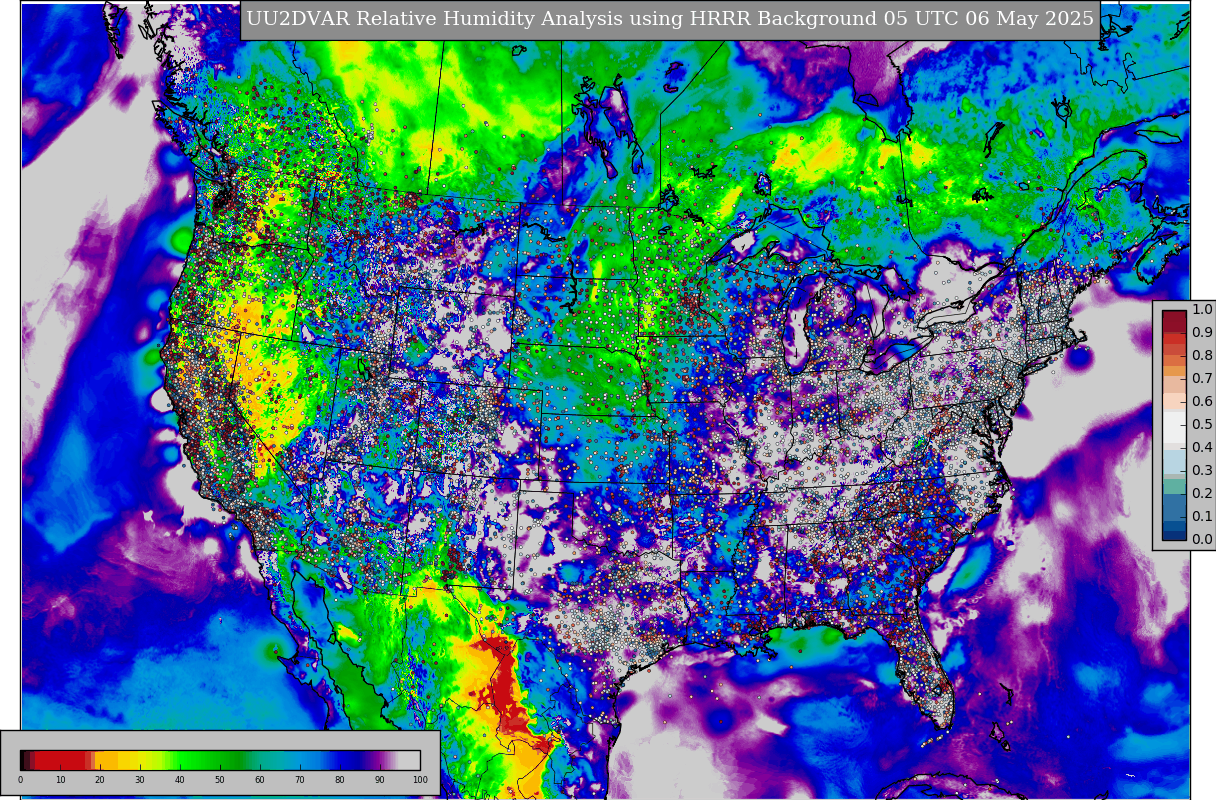Select the dark navy swatch at bottom of right legend
Screen dimensions: 1216x800
(x=1174, y=534)
